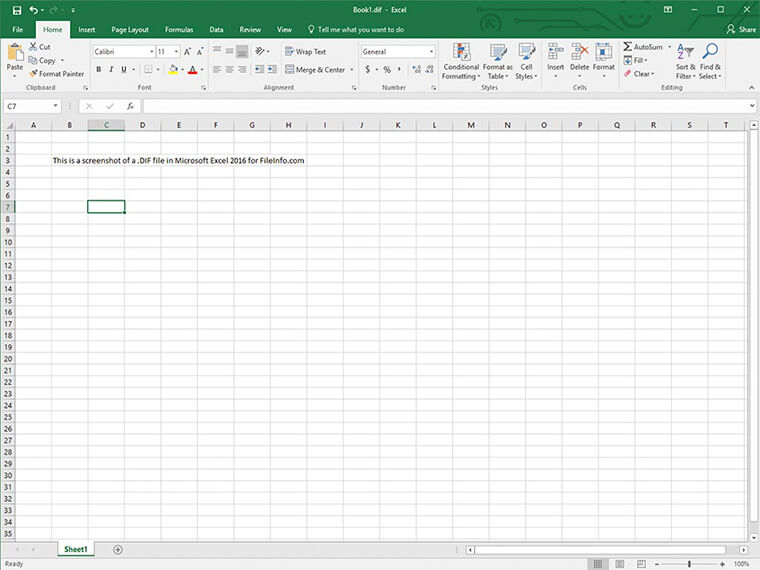Switch to Normal view in status bar

click(x=598, y=564)
